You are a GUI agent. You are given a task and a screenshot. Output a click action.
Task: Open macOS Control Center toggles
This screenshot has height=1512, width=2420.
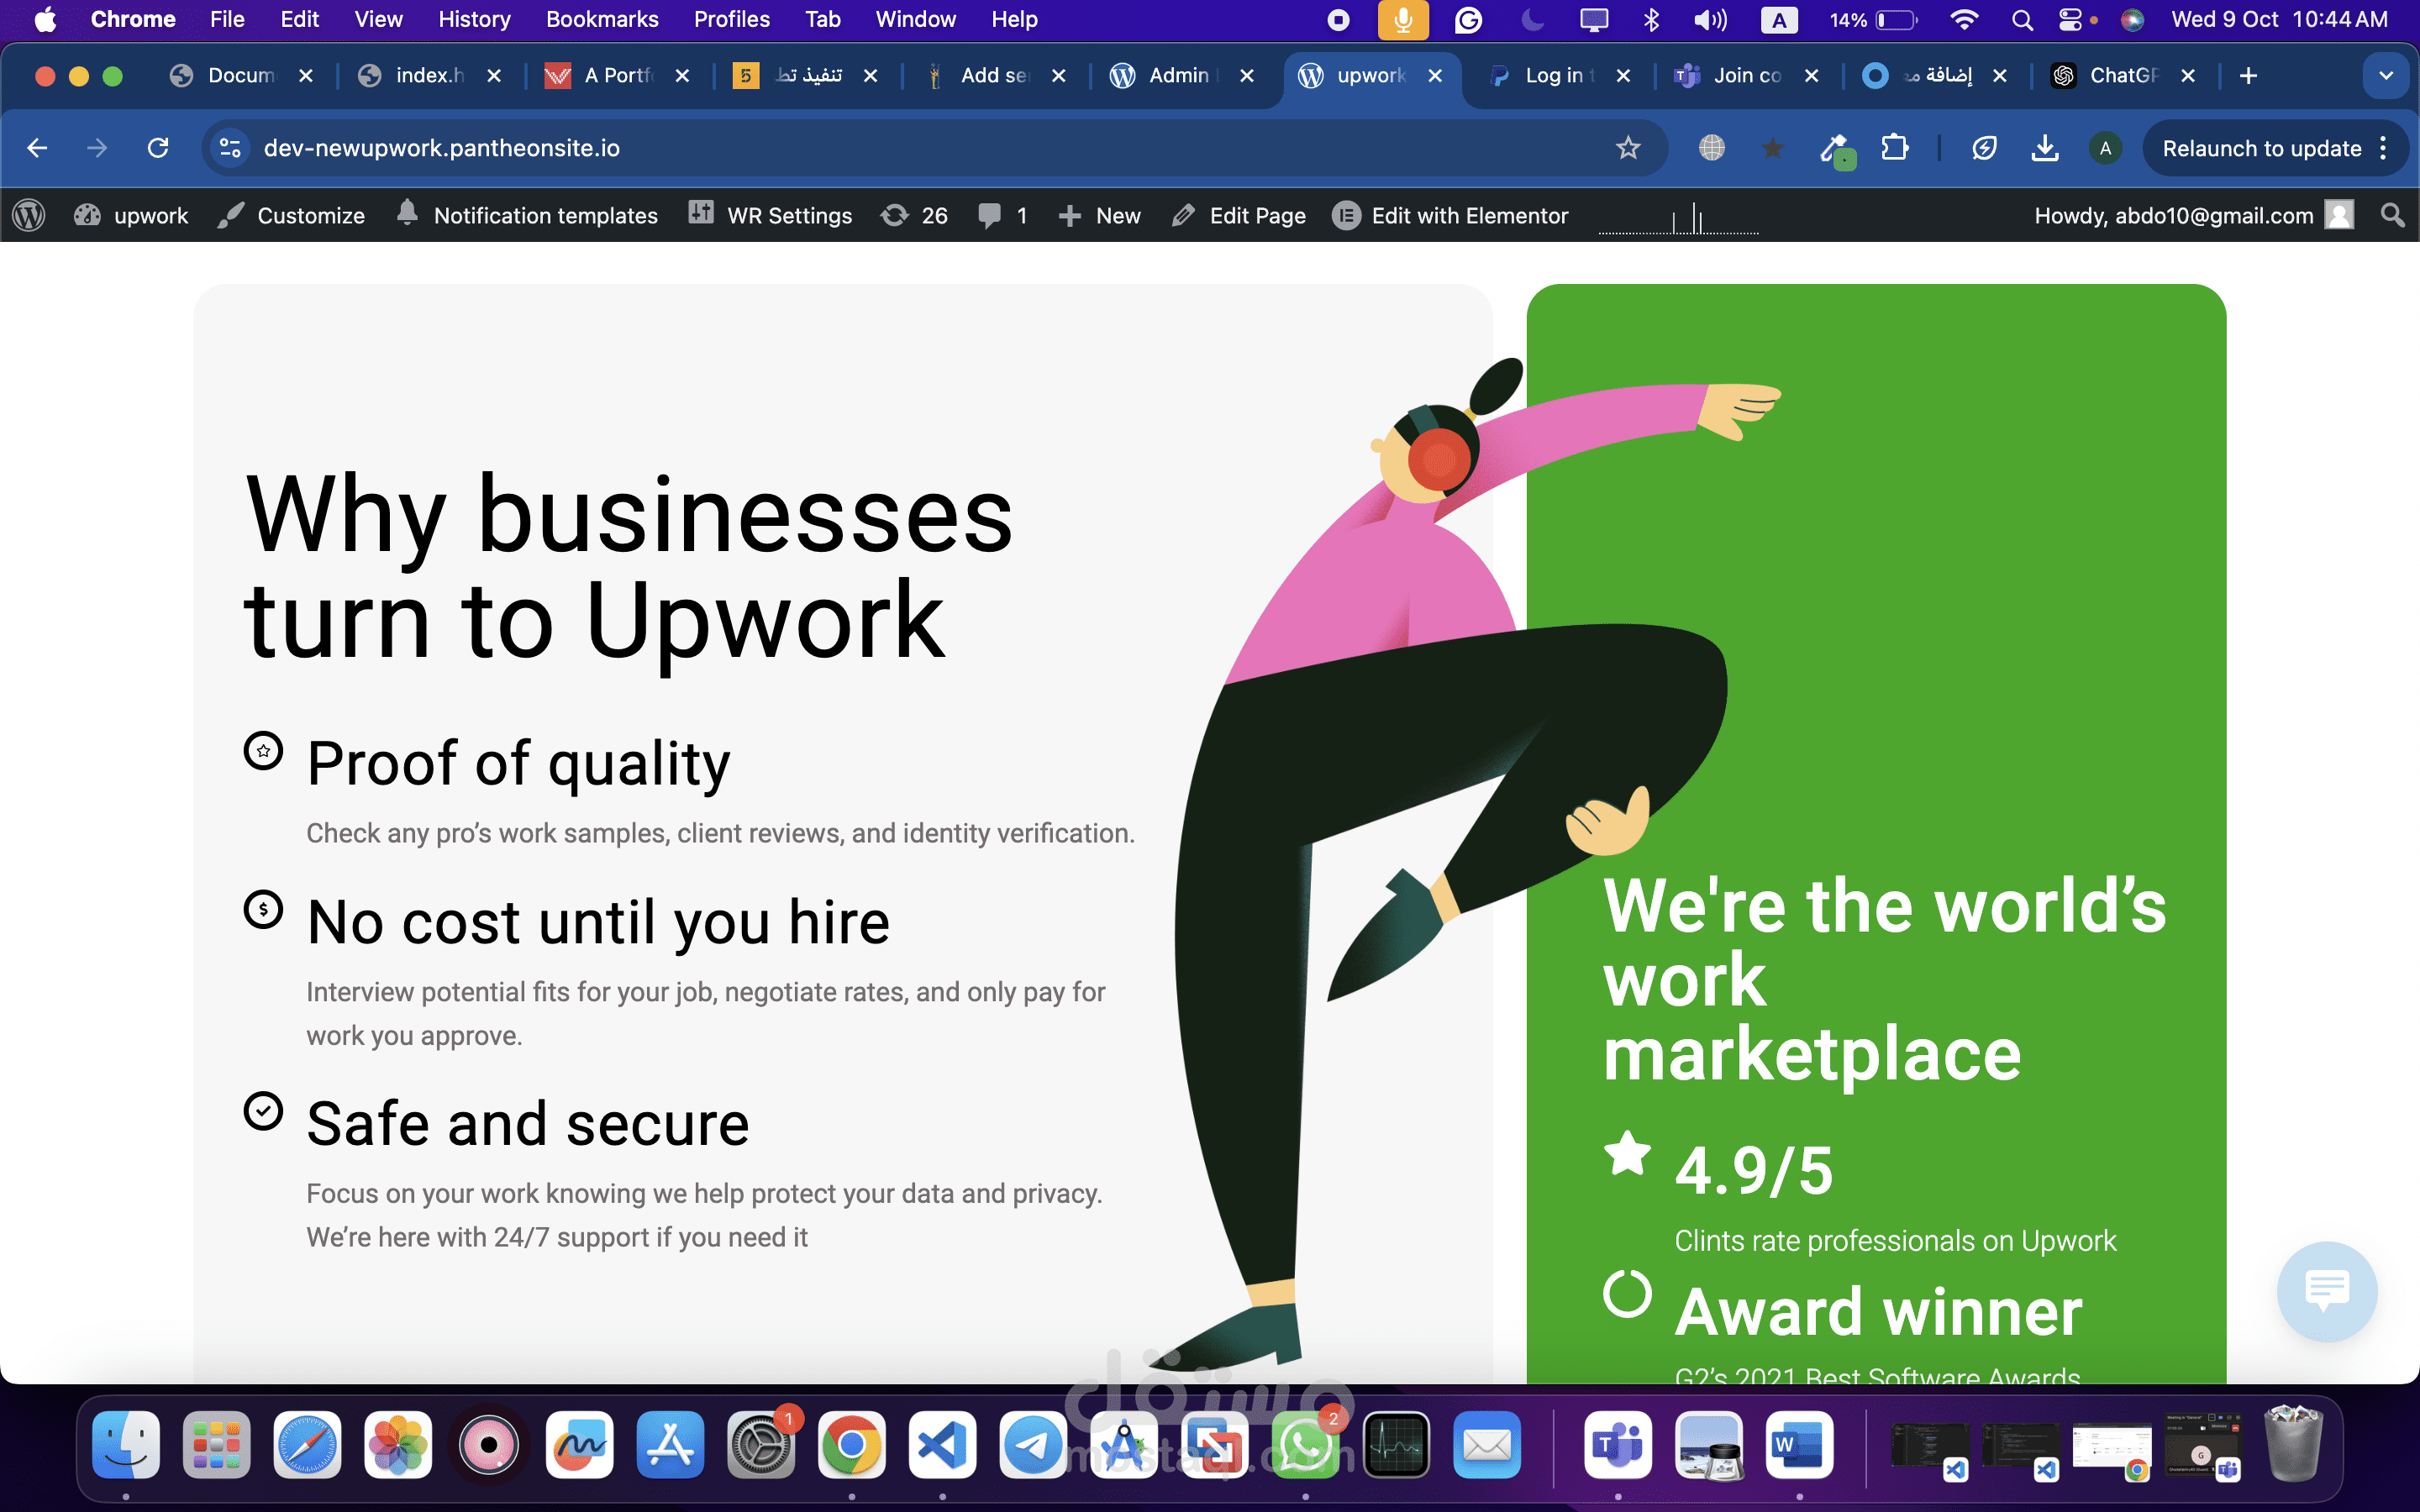[x=2070, y=19]
